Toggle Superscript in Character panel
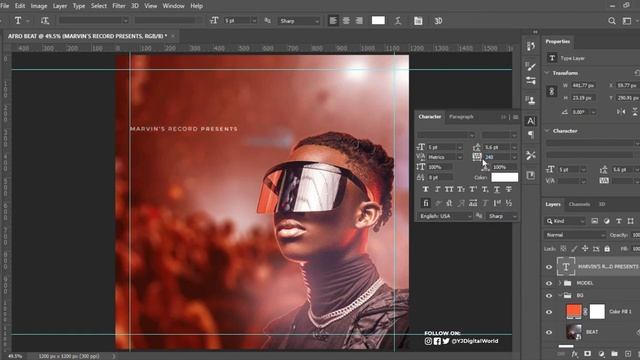The width and height of the screenshot is (640, 360). pyautogui.click(x=473, y=189)
